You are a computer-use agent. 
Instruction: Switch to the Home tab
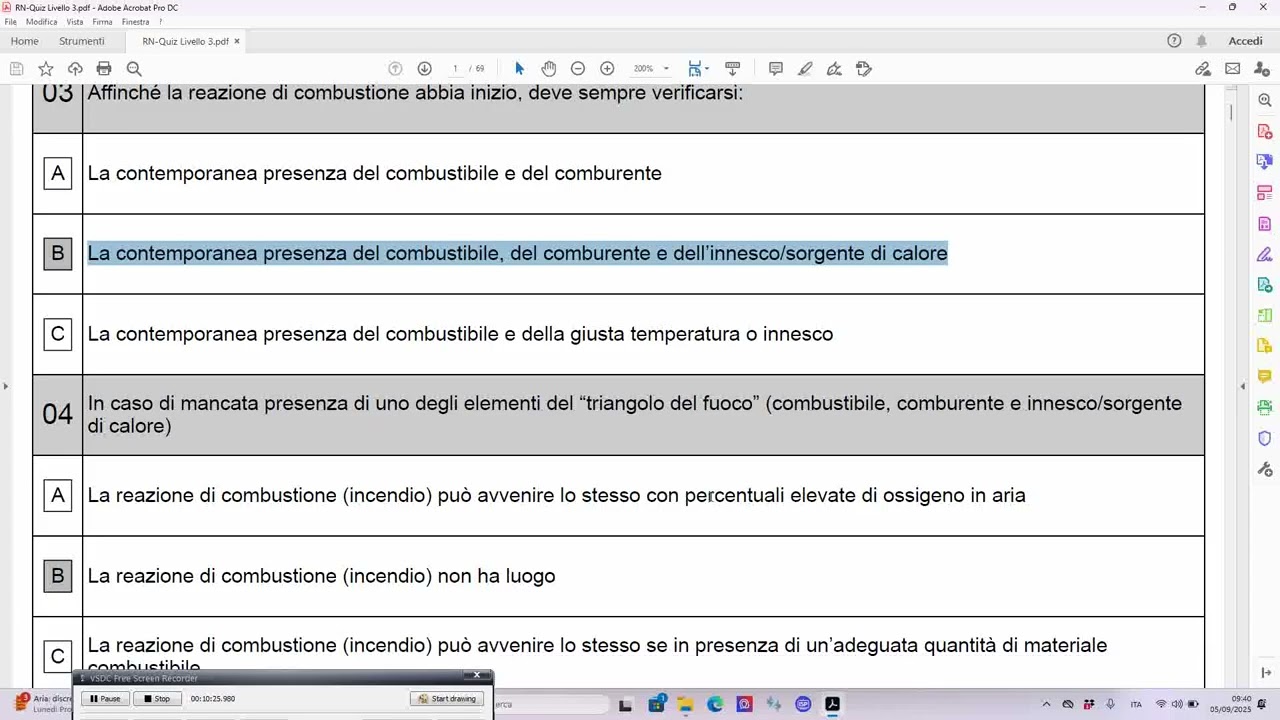tap(24, 41)
